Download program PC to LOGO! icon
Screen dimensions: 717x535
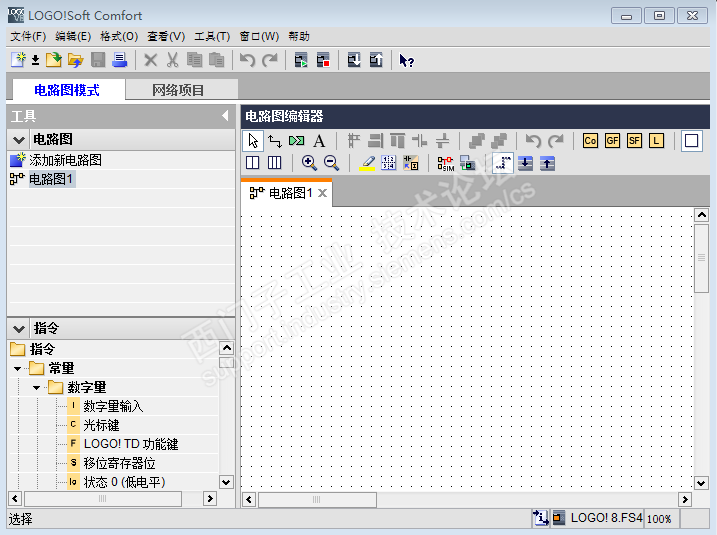coord(354,60)
